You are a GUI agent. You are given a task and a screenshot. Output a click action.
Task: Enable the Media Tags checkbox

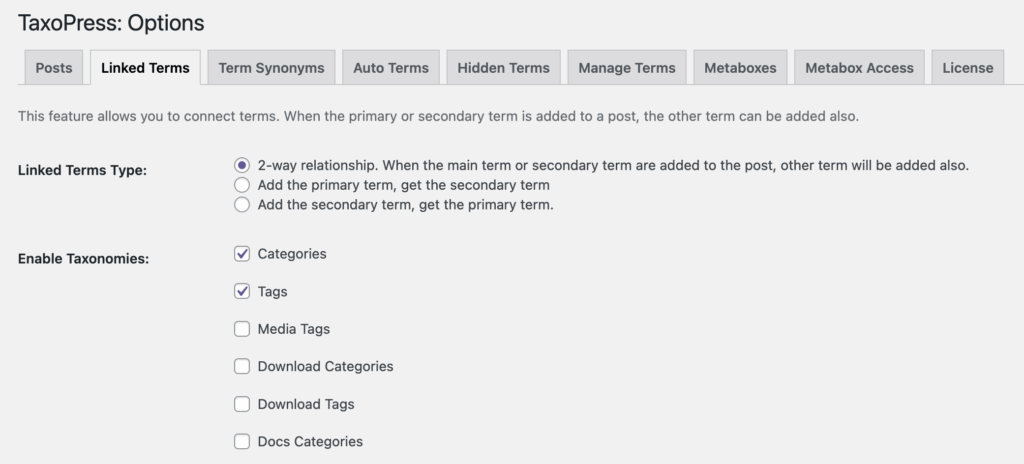click(242, 329)
